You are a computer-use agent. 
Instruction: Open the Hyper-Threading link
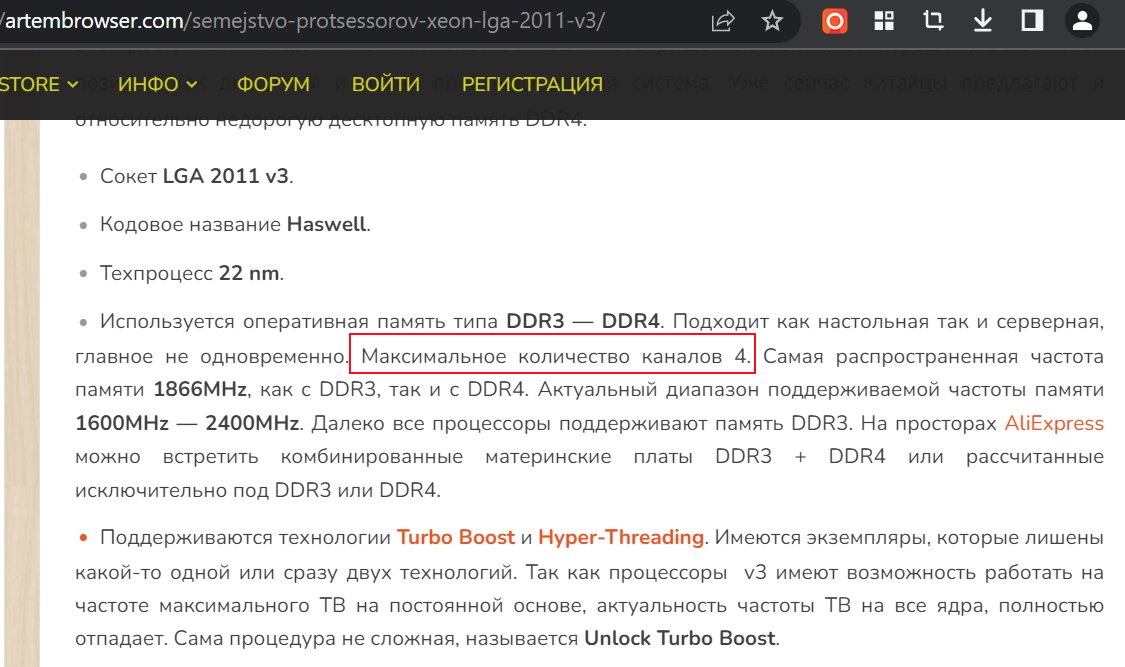(621, 537)
